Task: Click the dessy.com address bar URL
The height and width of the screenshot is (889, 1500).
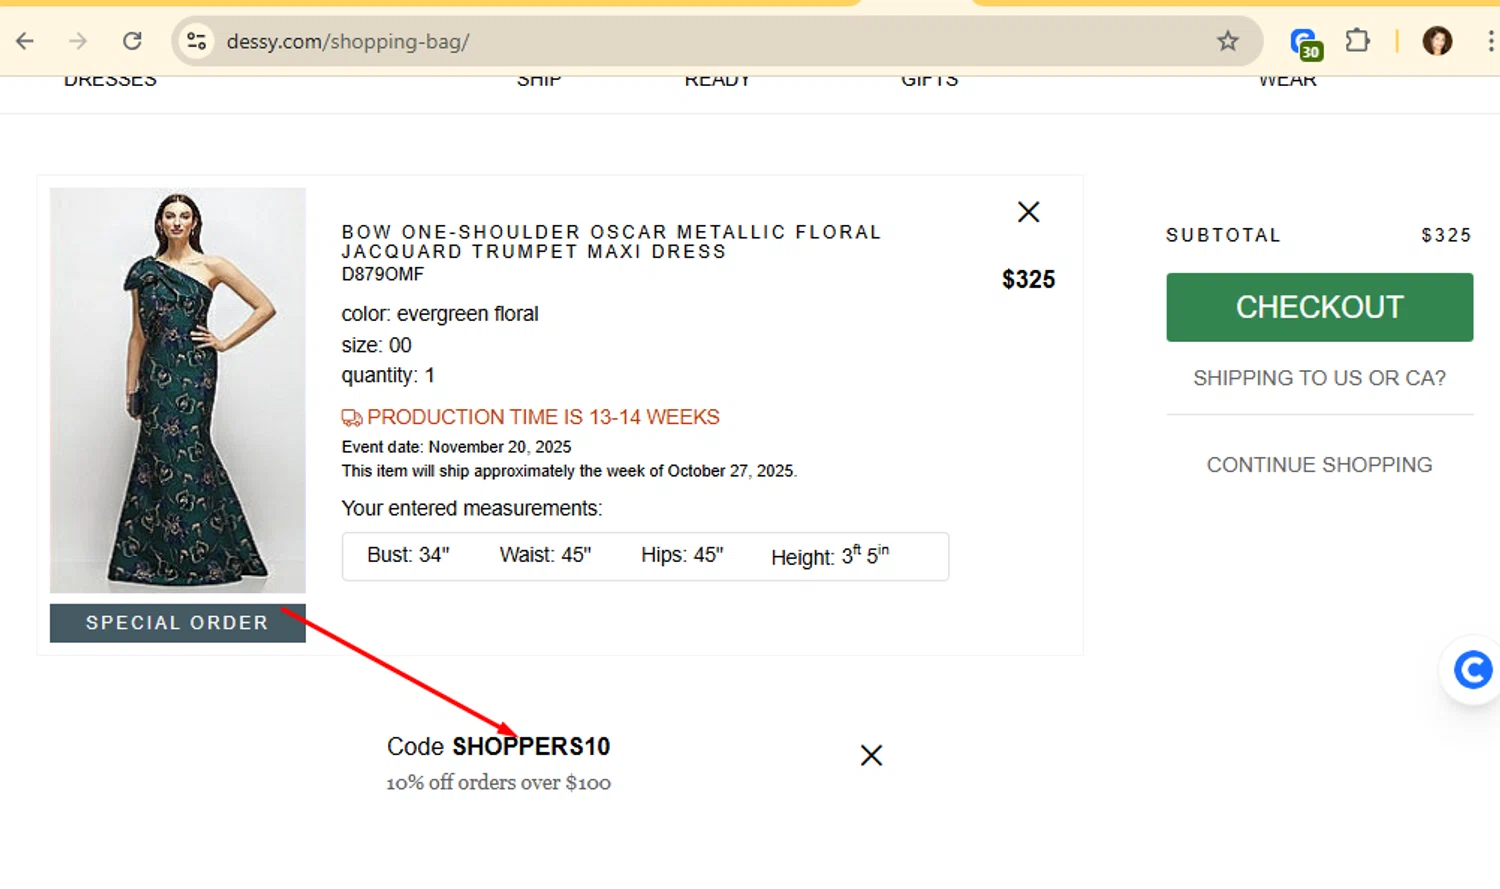Action: pyautogui.click(x=348, y=41)
